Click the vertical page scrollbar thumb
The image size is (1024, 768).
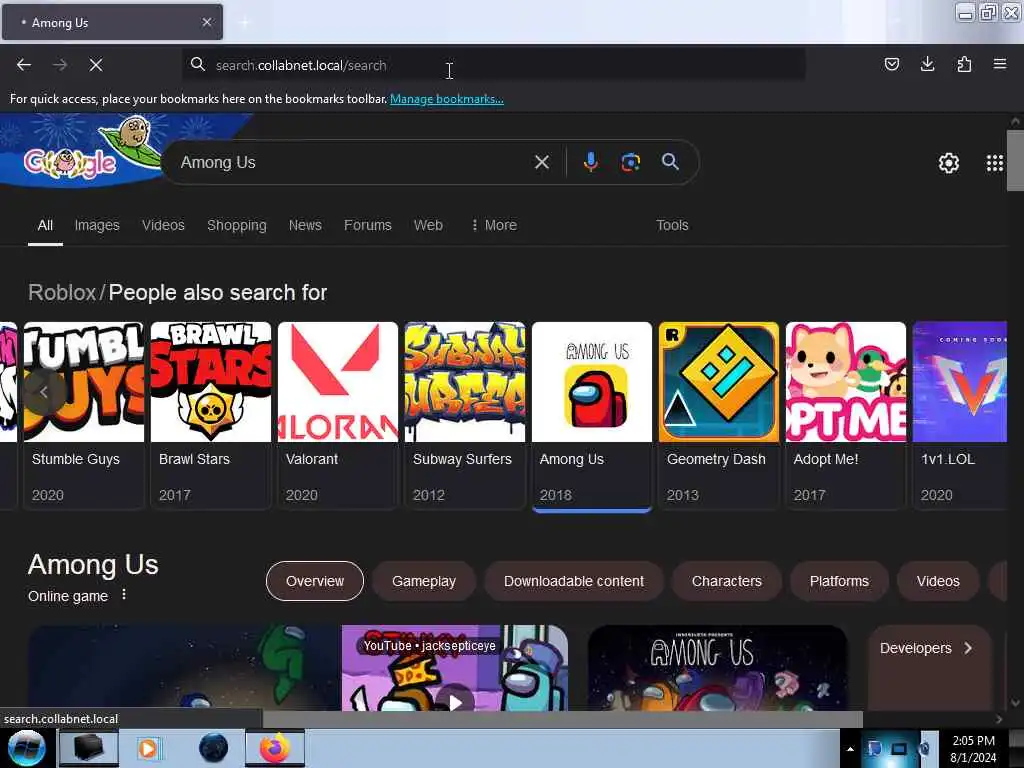point(1015,160)
